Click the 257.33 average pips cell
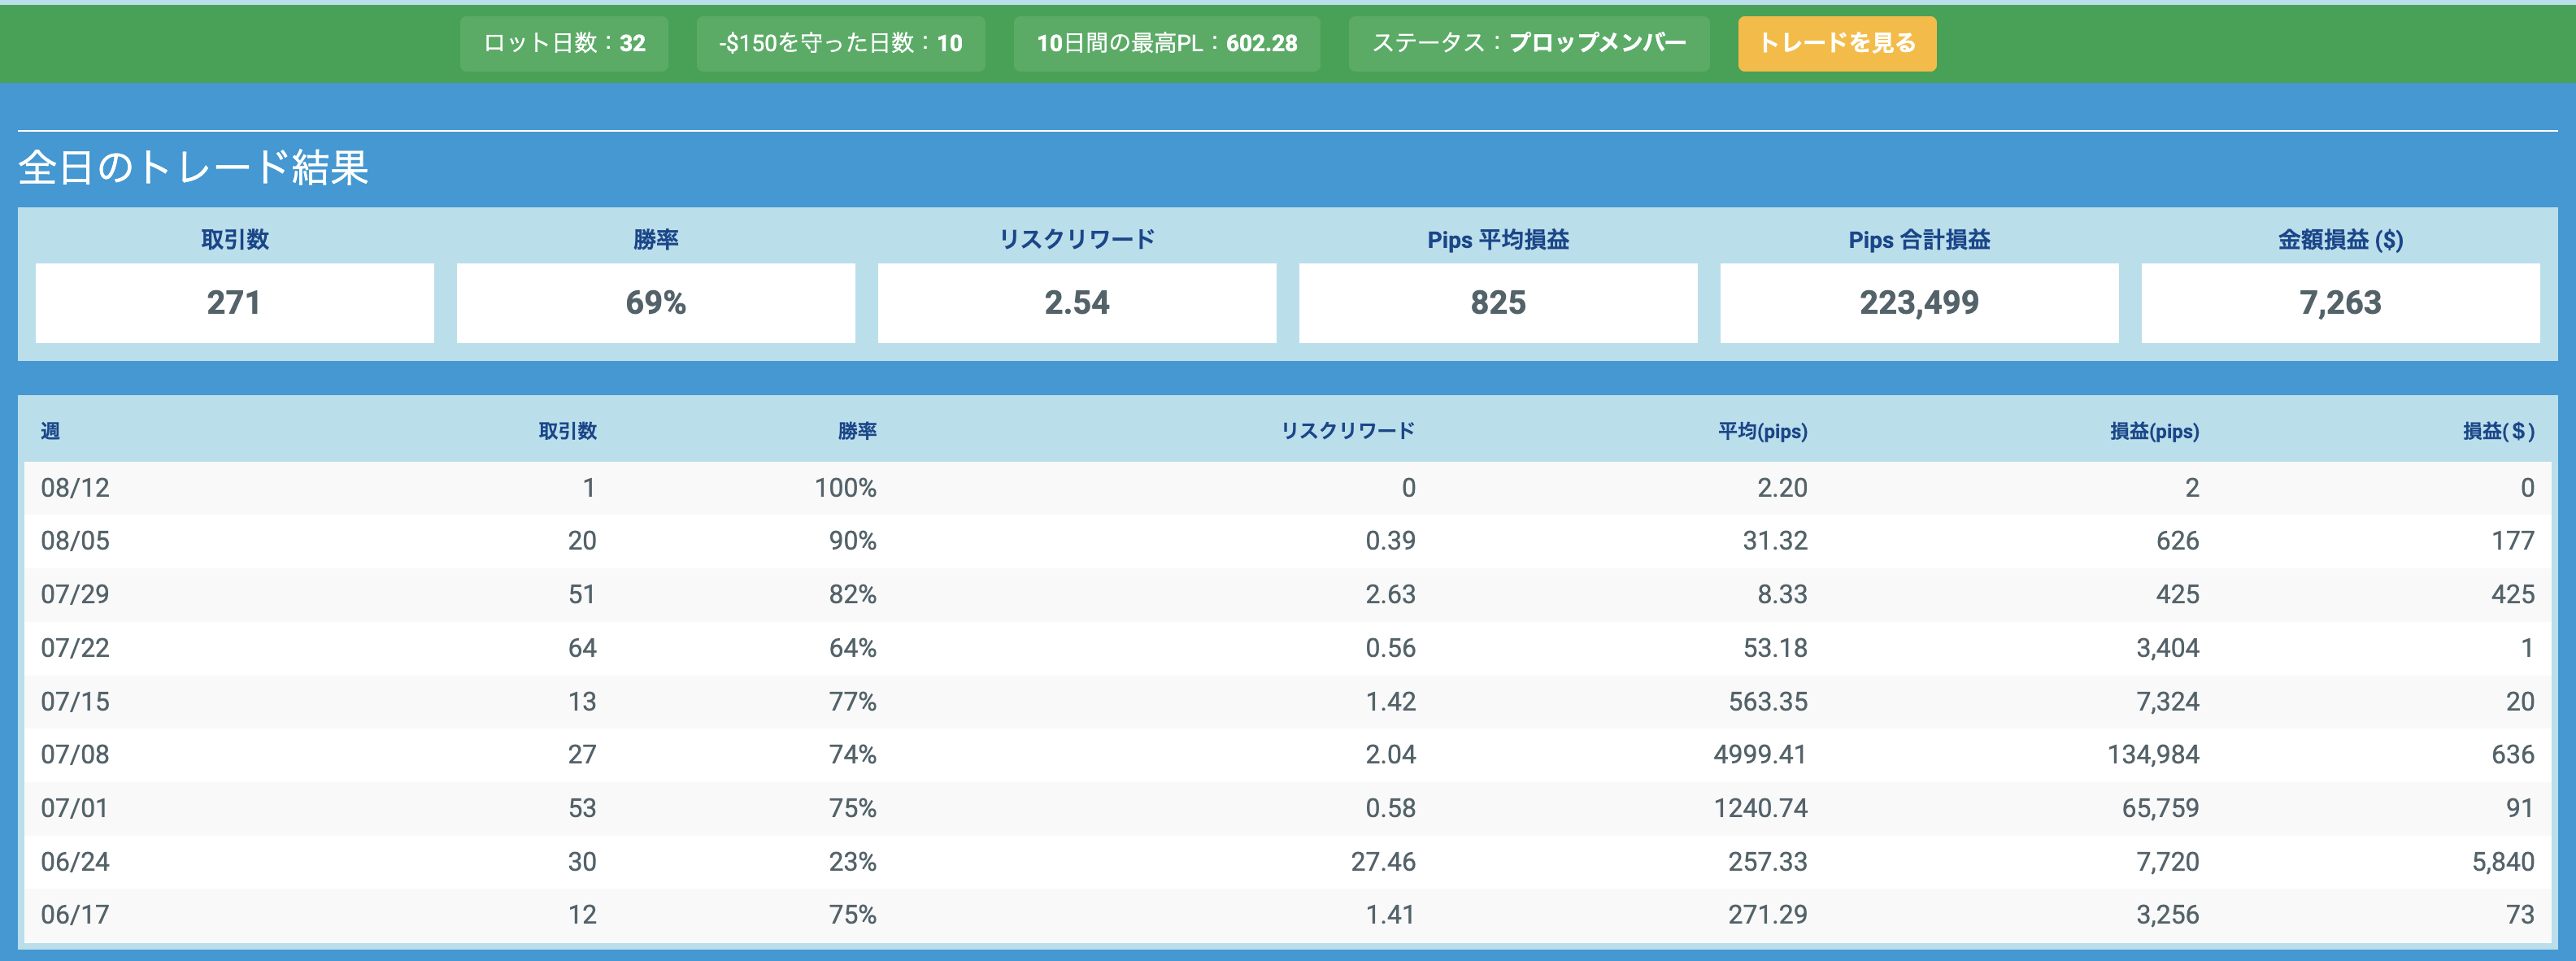The width and height of the screenshot is (2576, 961). tap(1768, 862)
